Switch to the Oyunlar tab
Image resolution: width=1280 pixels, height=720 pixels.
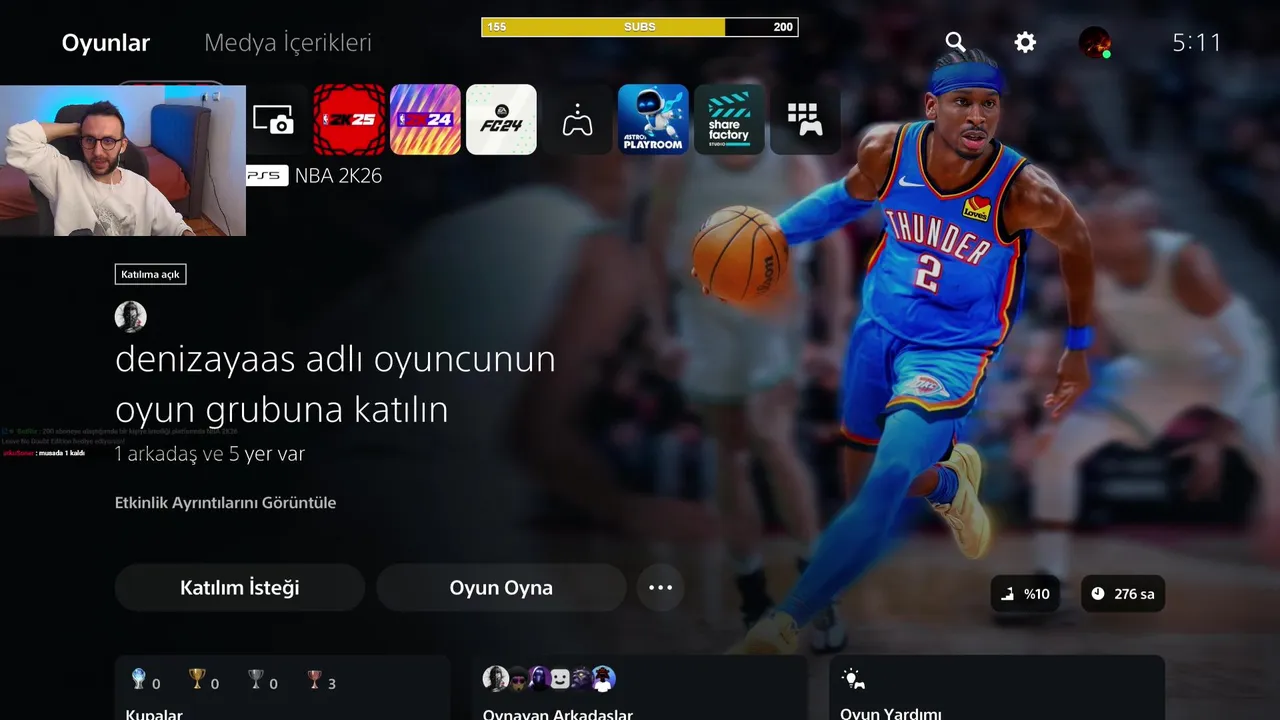106,43
